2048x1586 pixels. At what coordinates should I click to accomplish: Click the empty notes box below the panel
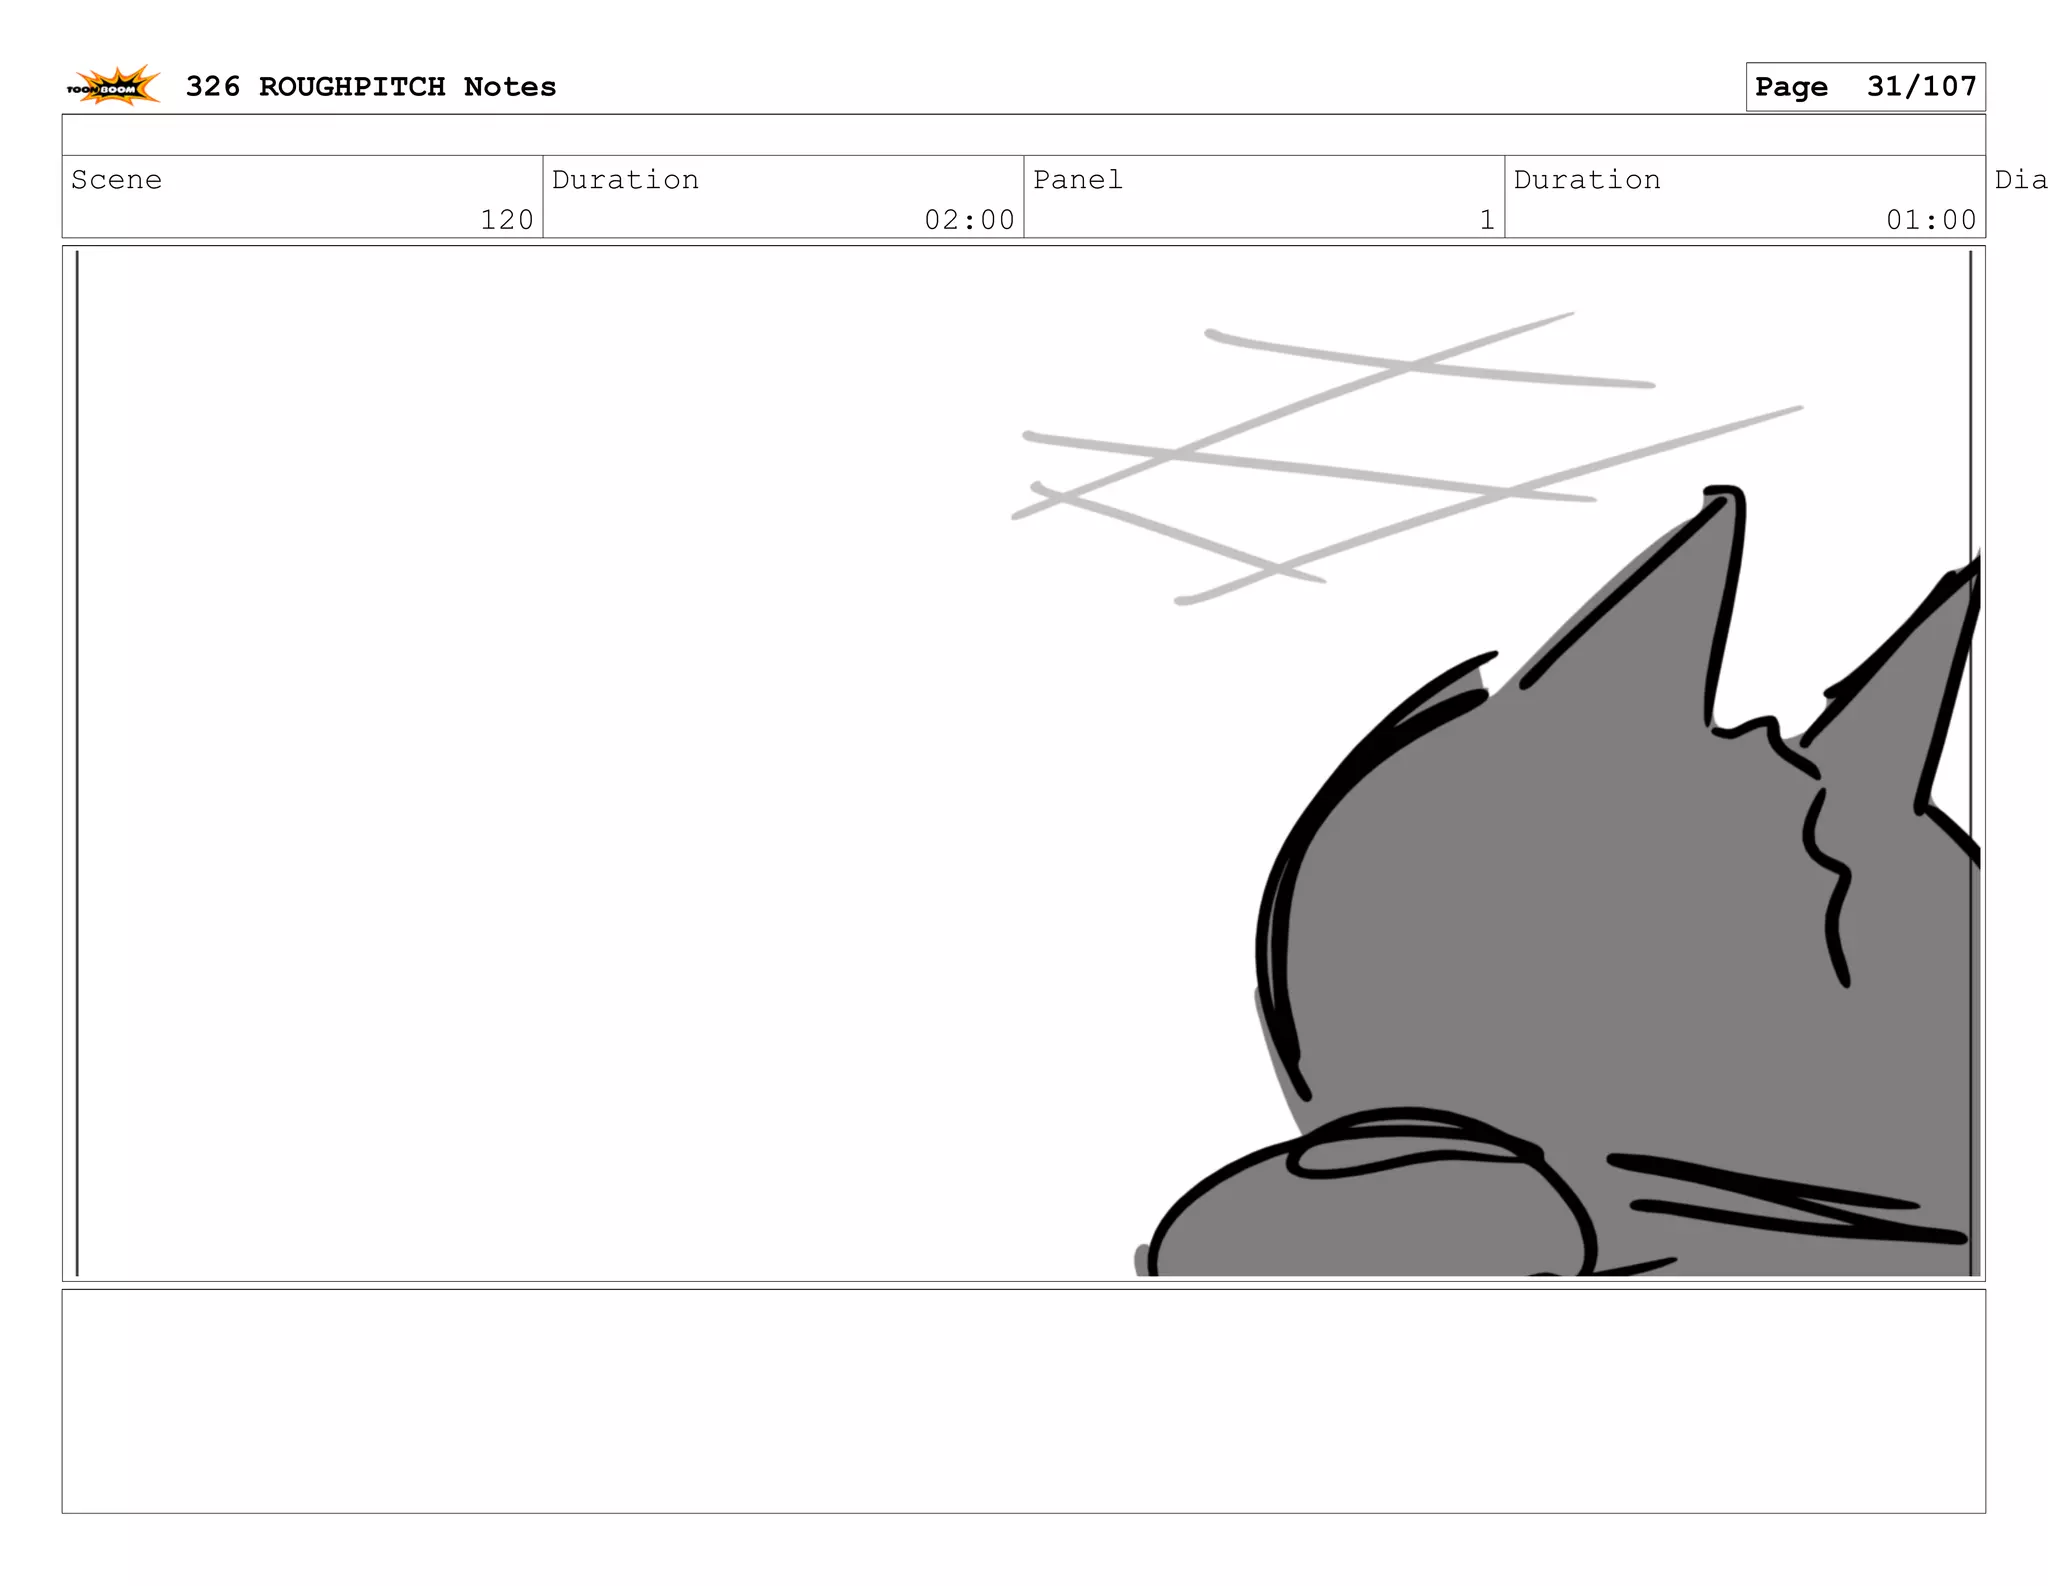pyautogui.click(x=1023, y=1400)
